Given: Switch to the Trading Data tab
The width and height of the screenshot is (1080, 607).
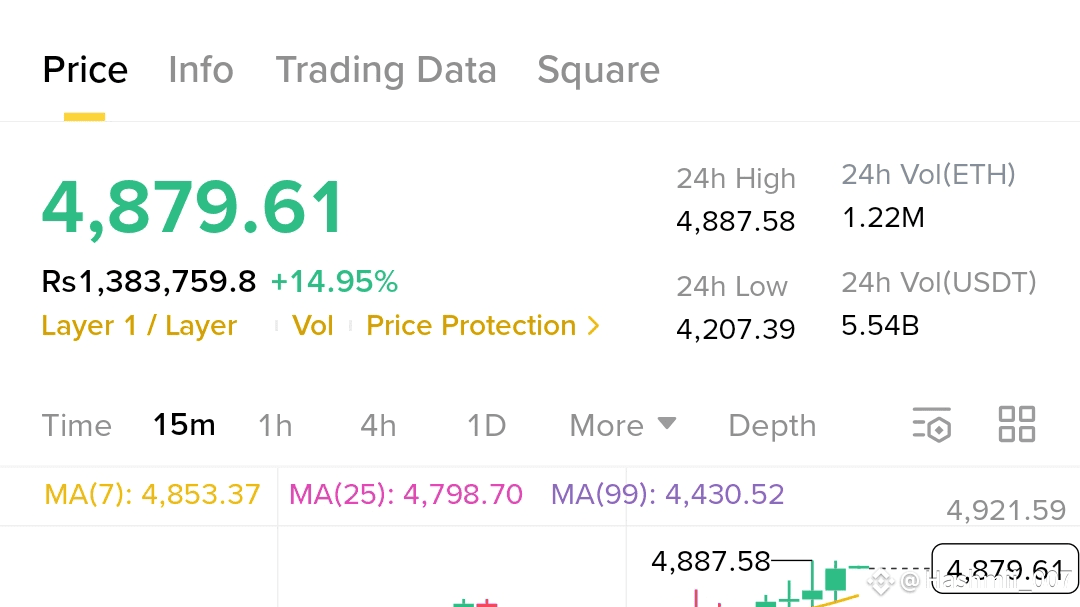Looking at the screenshot, I should click(x=385, y=70).
